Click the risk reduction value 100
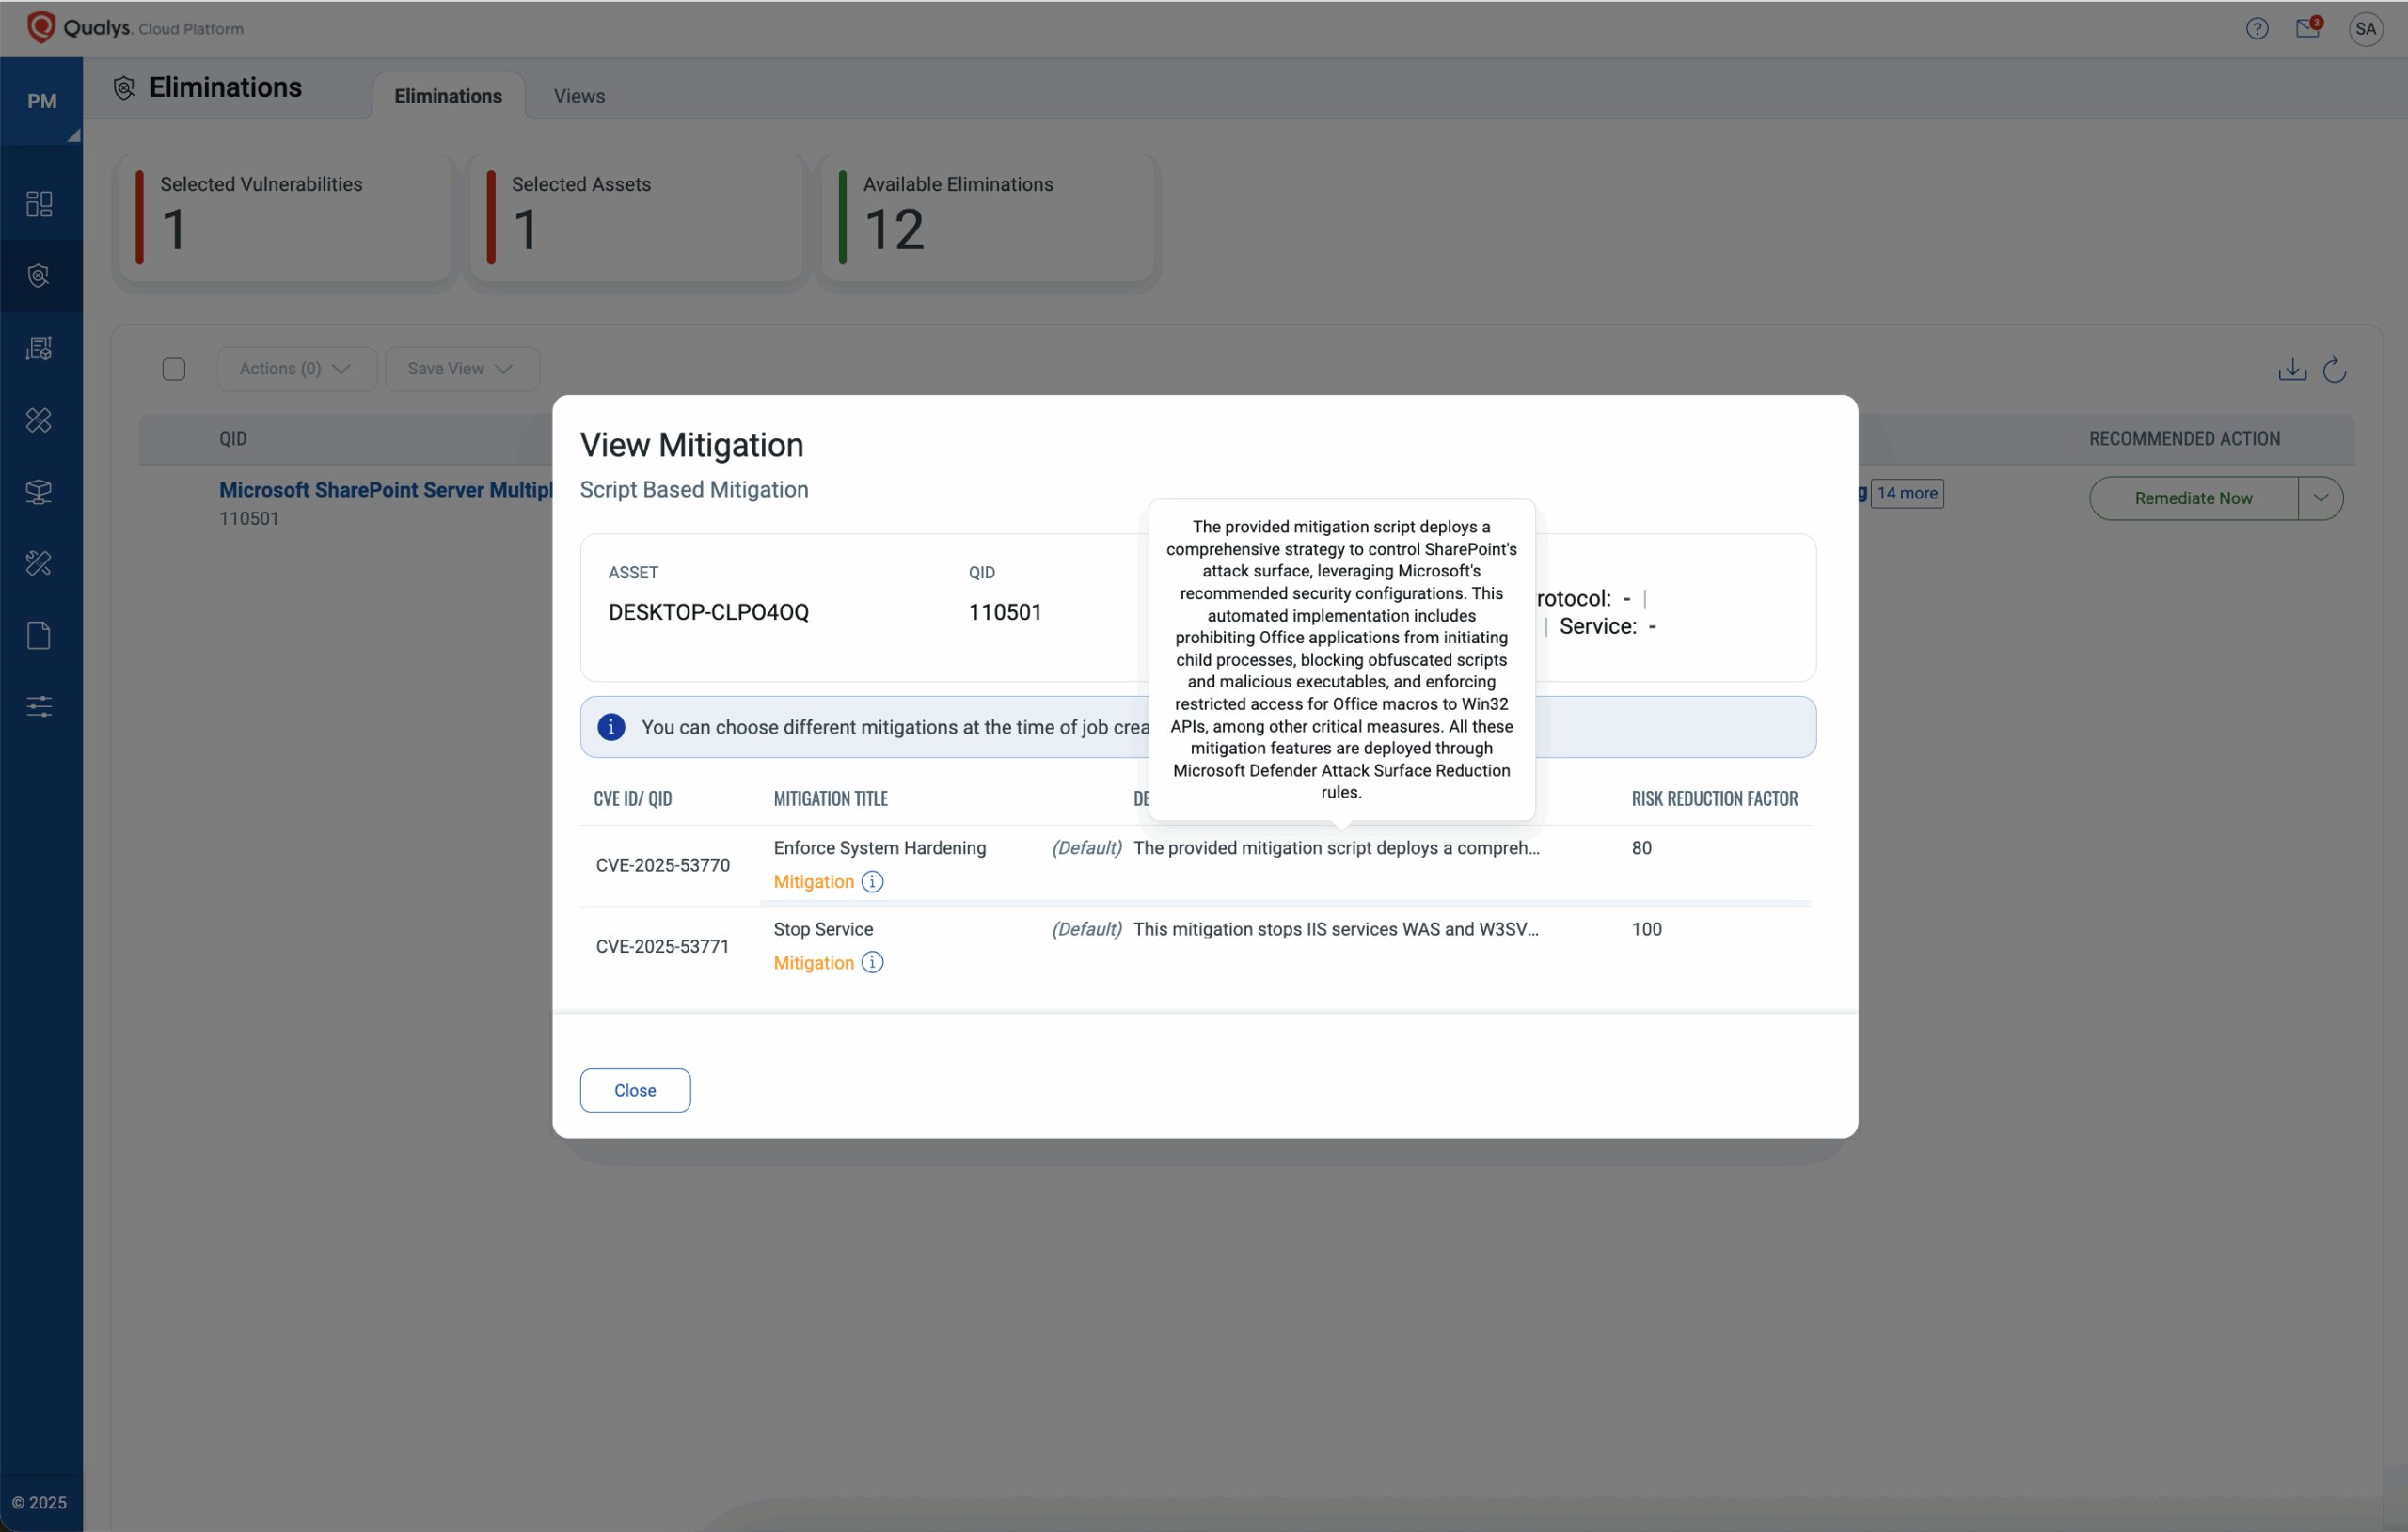The height and width of the screenshot is (1532, 2408). pos(1646,929)
